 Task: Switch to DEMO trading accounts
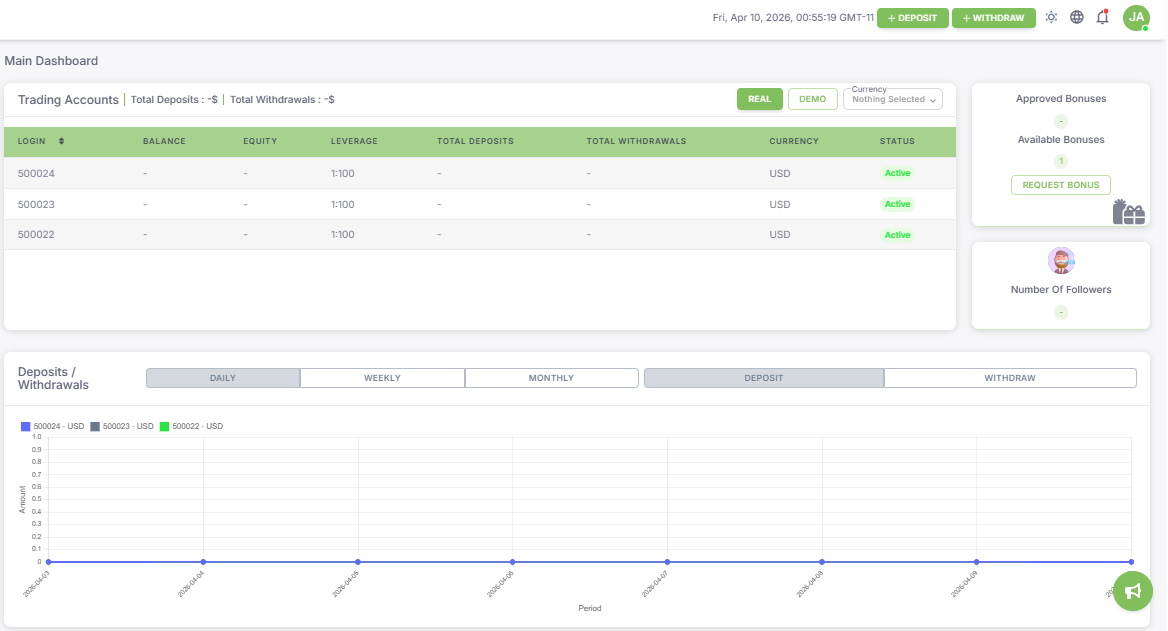[x=813, y=99]
